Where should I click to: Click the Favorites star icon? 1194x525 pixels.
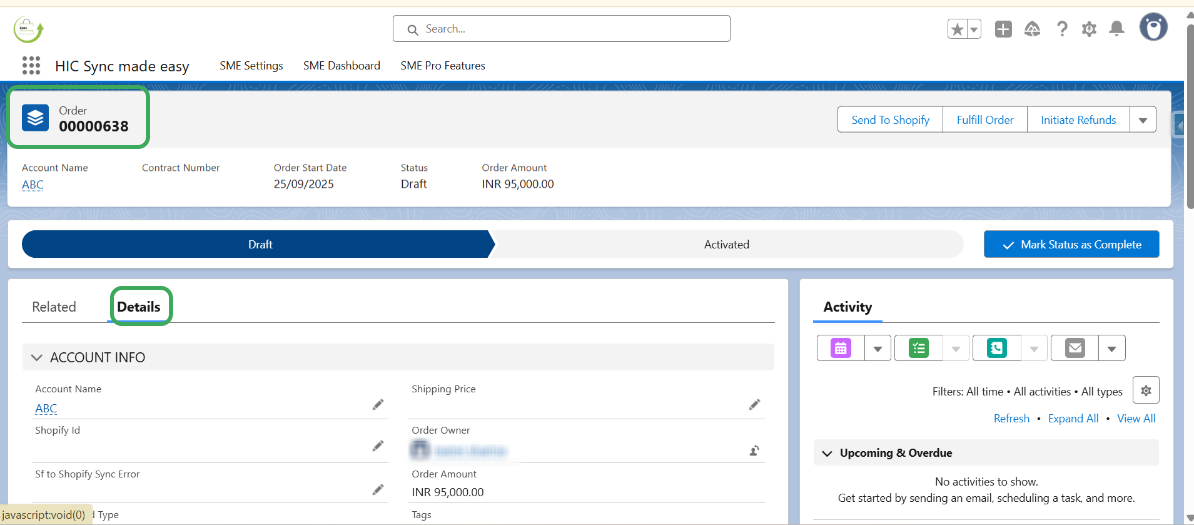click(x=956, y=29)
